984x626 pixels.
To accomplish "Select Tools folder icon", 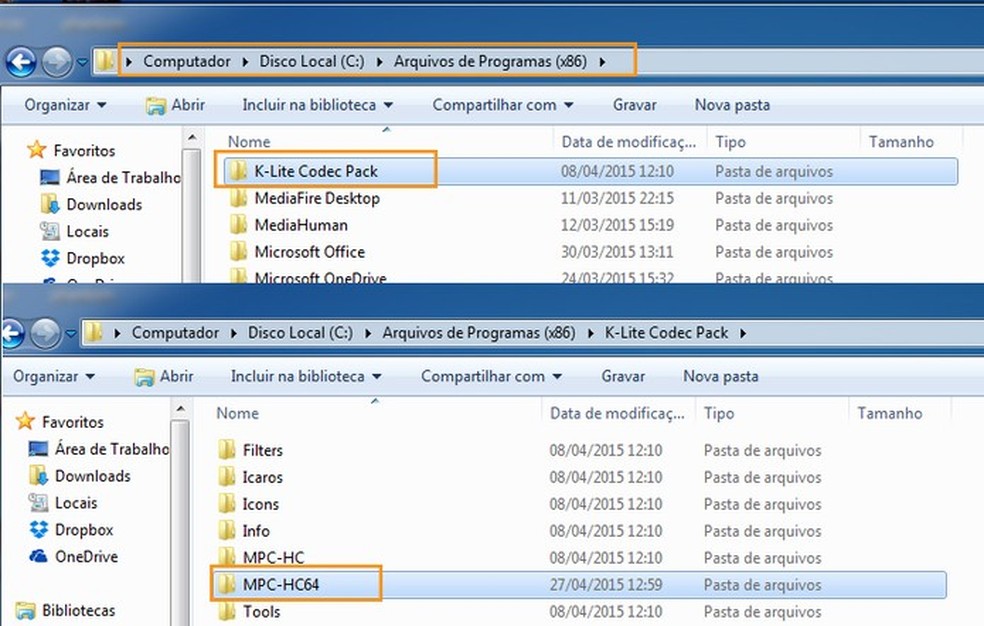I will [x=227, y=612].
